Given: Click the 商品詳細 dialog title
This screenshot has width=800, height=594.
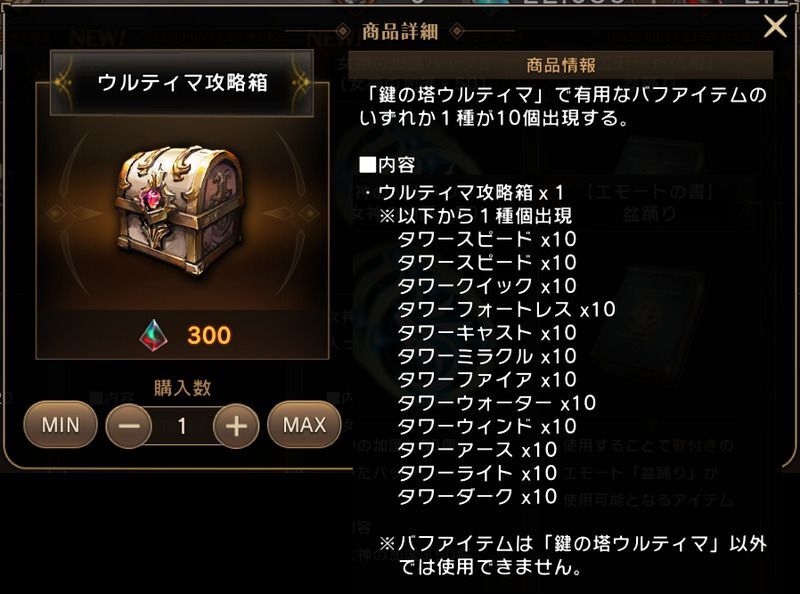Looking at the screenshot, I should tap(400, 32).
